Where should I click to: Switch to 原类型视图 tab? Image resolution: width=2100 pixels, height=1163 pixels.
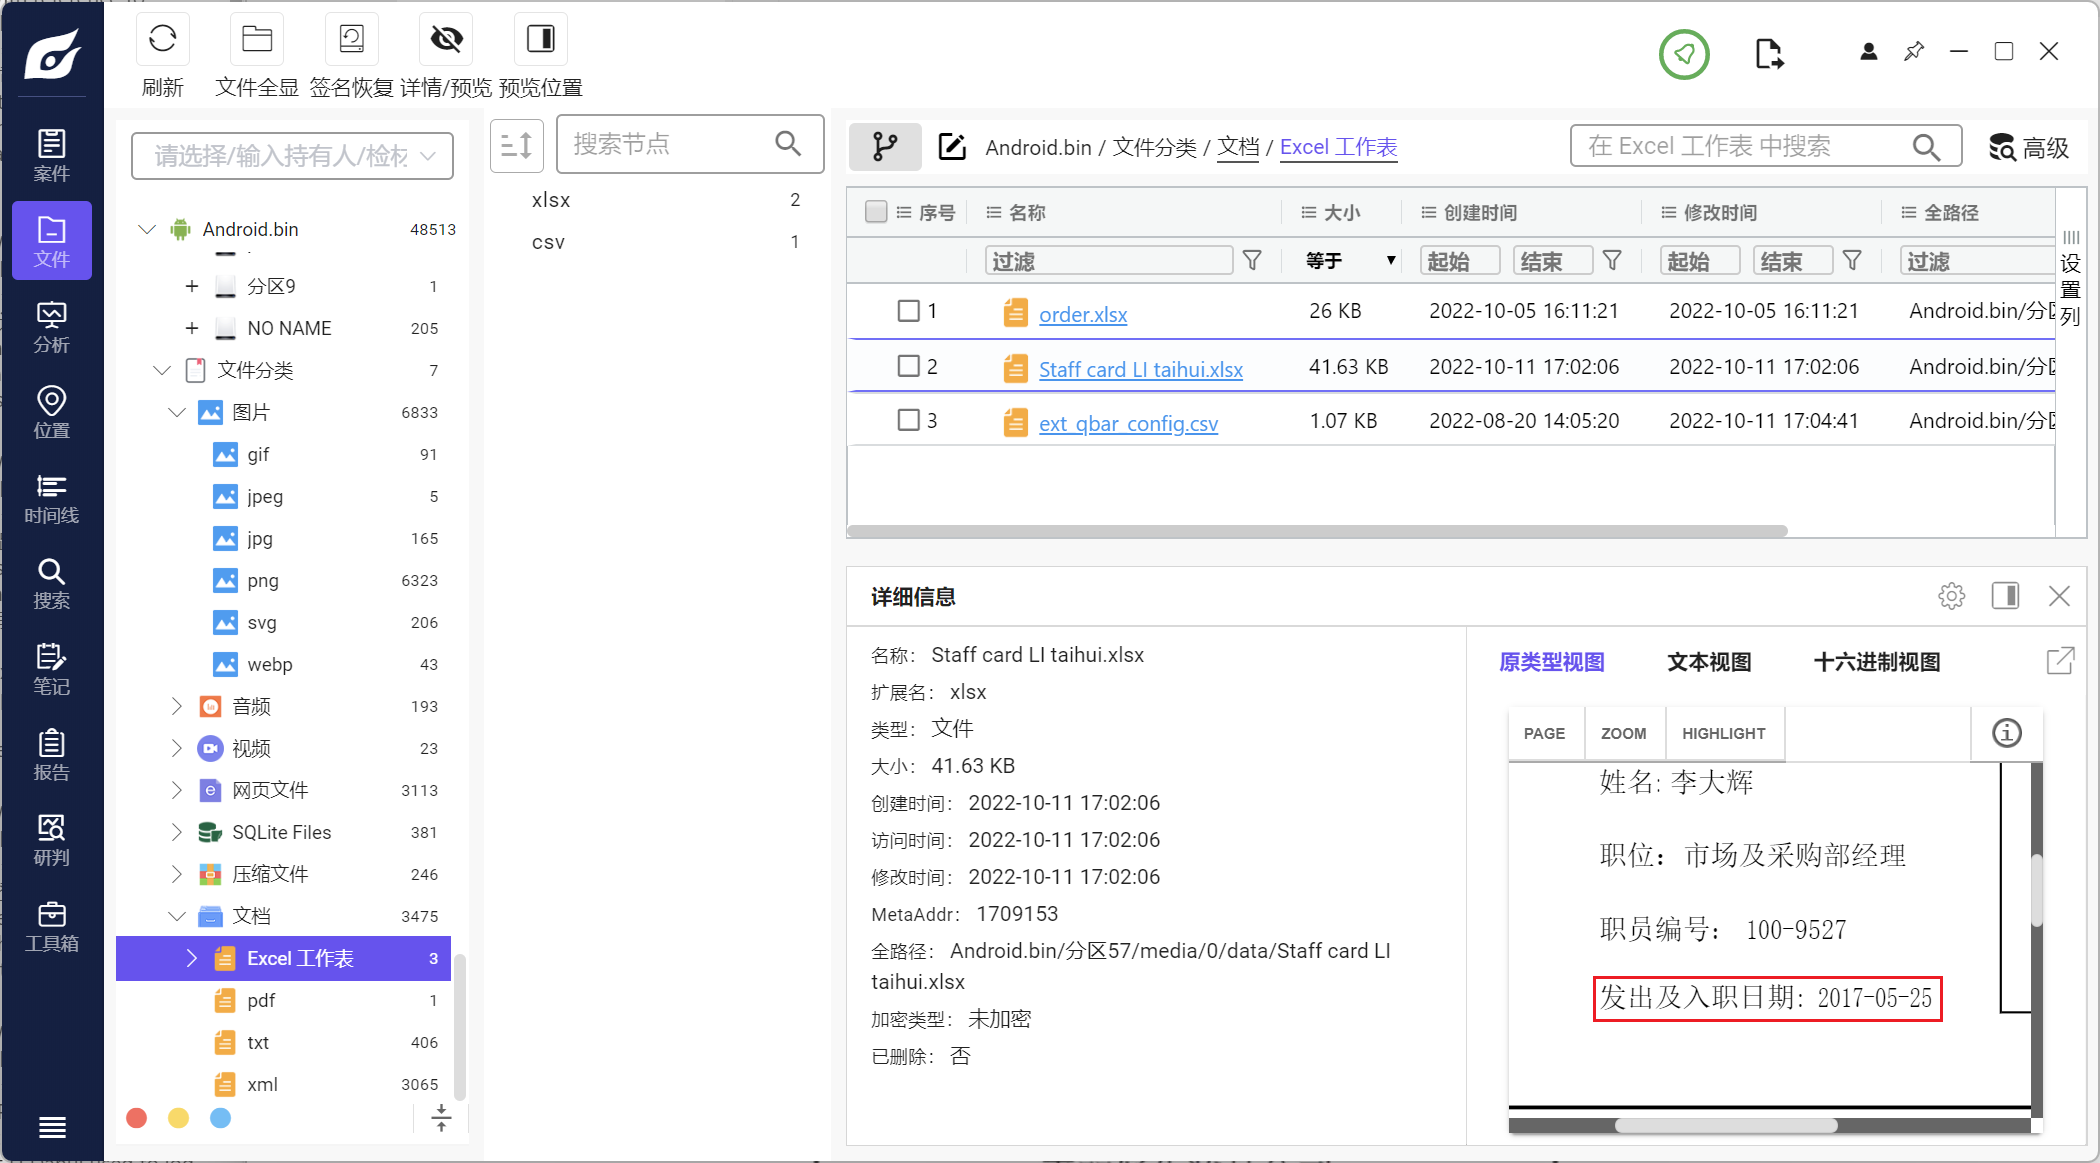[1552, 662]
